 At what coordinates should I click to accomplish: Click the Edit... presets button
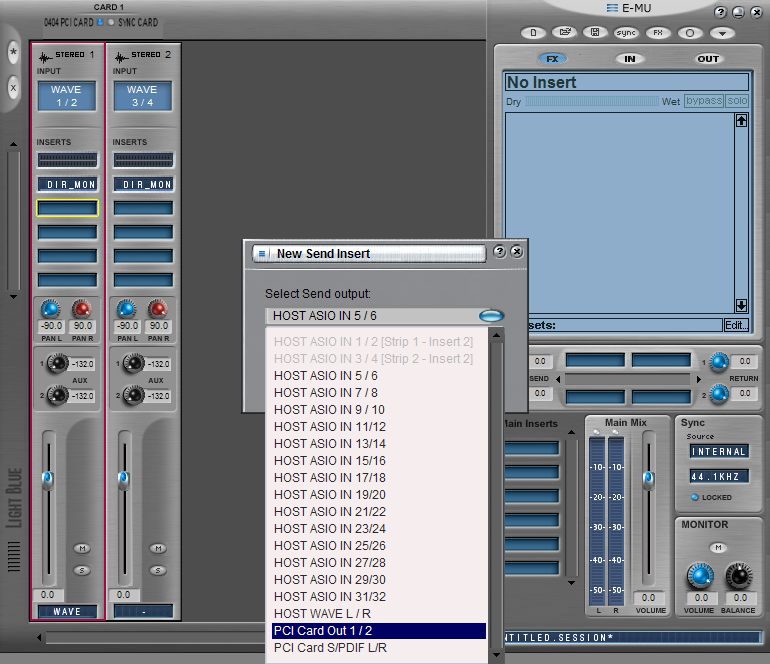point(736,325)
